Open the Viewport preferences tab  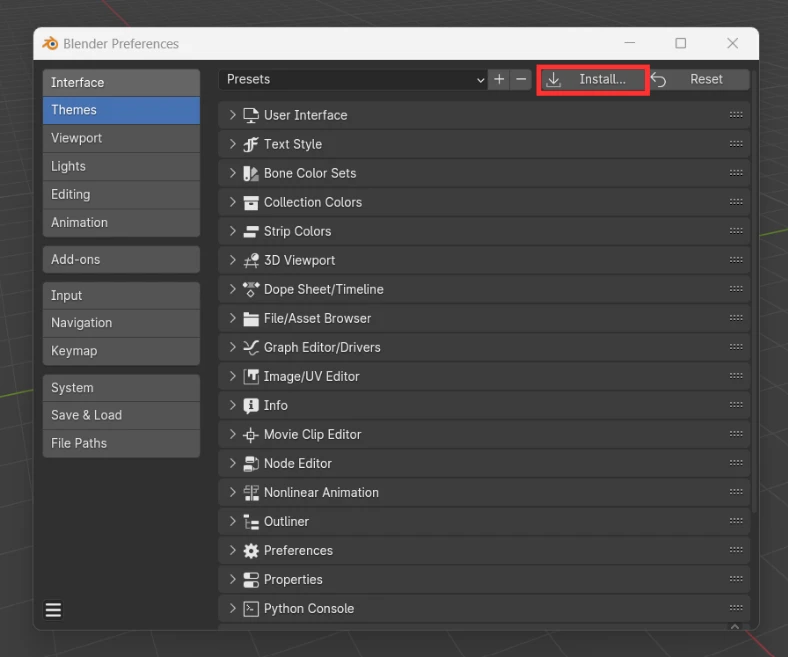tap(121, 138)
